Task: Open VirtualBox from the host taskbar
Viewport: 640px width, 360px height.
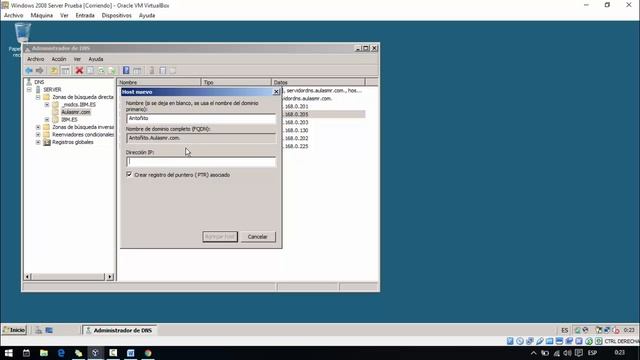Action: [96, 353]
